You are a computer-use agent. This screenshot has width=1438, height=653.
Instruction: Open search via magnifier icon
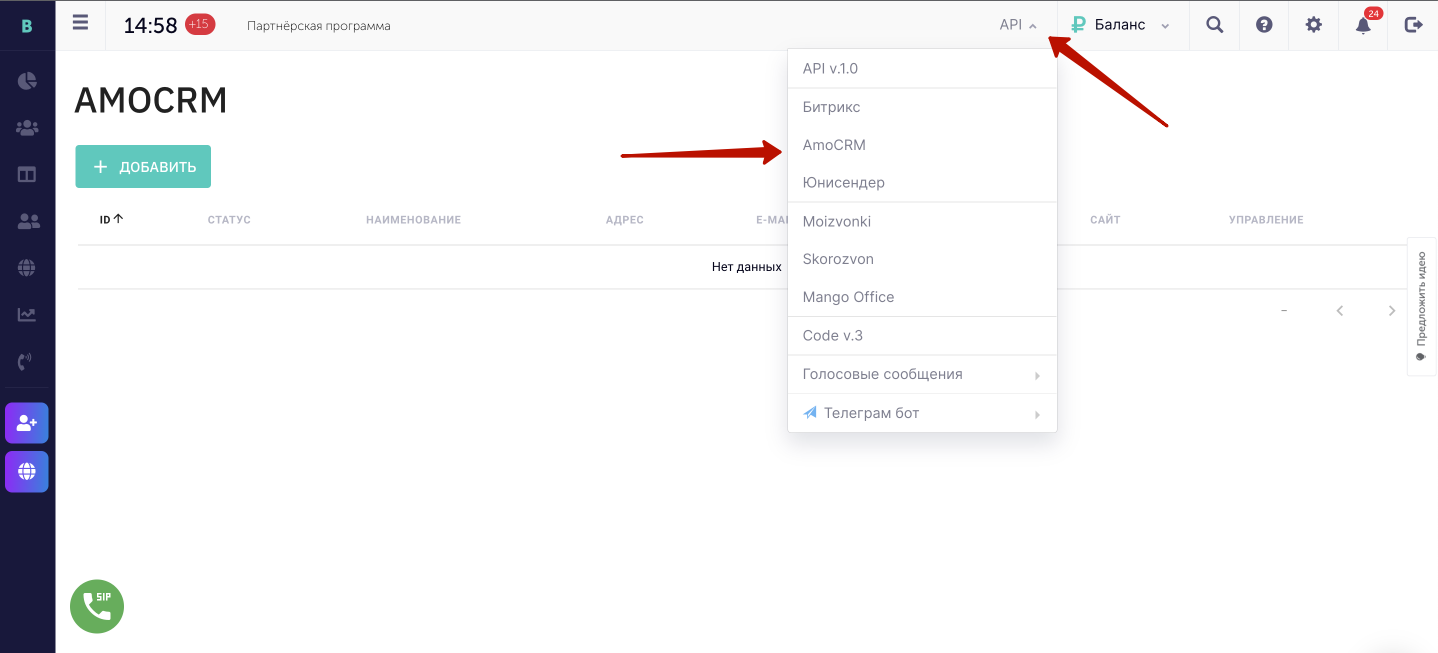1214,25
